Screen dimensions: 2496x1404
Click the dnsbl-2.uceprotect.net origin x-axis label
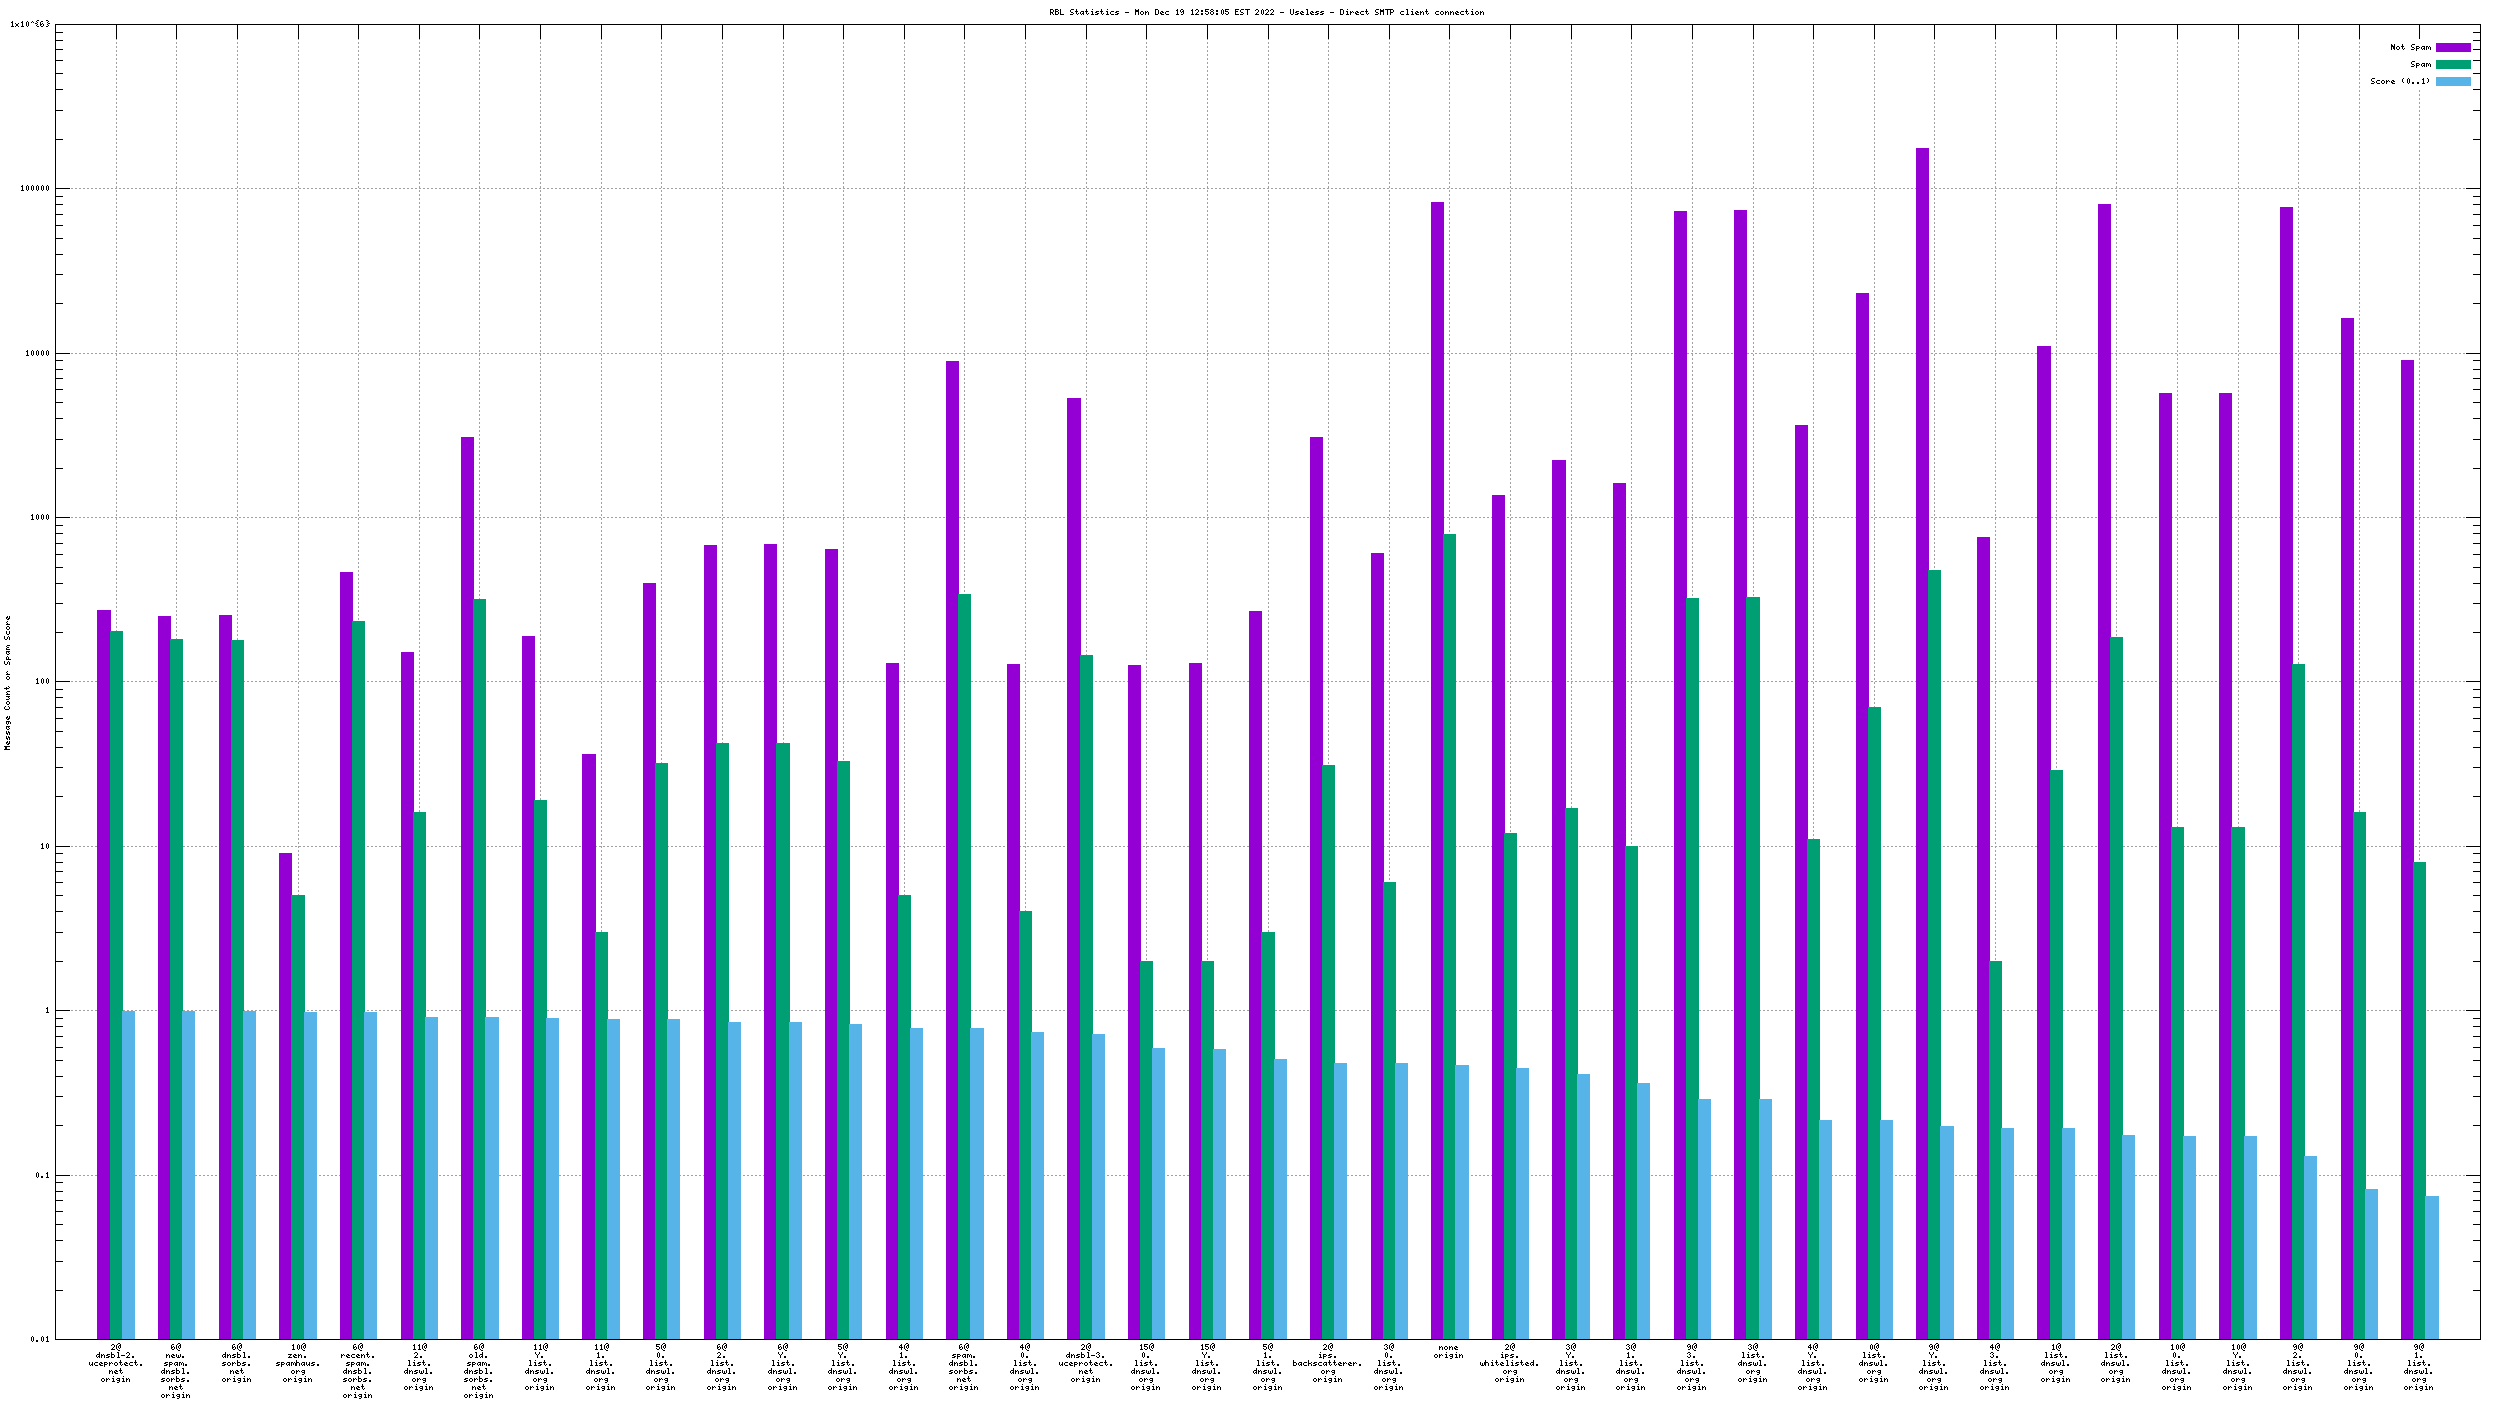click(116, 1363)
